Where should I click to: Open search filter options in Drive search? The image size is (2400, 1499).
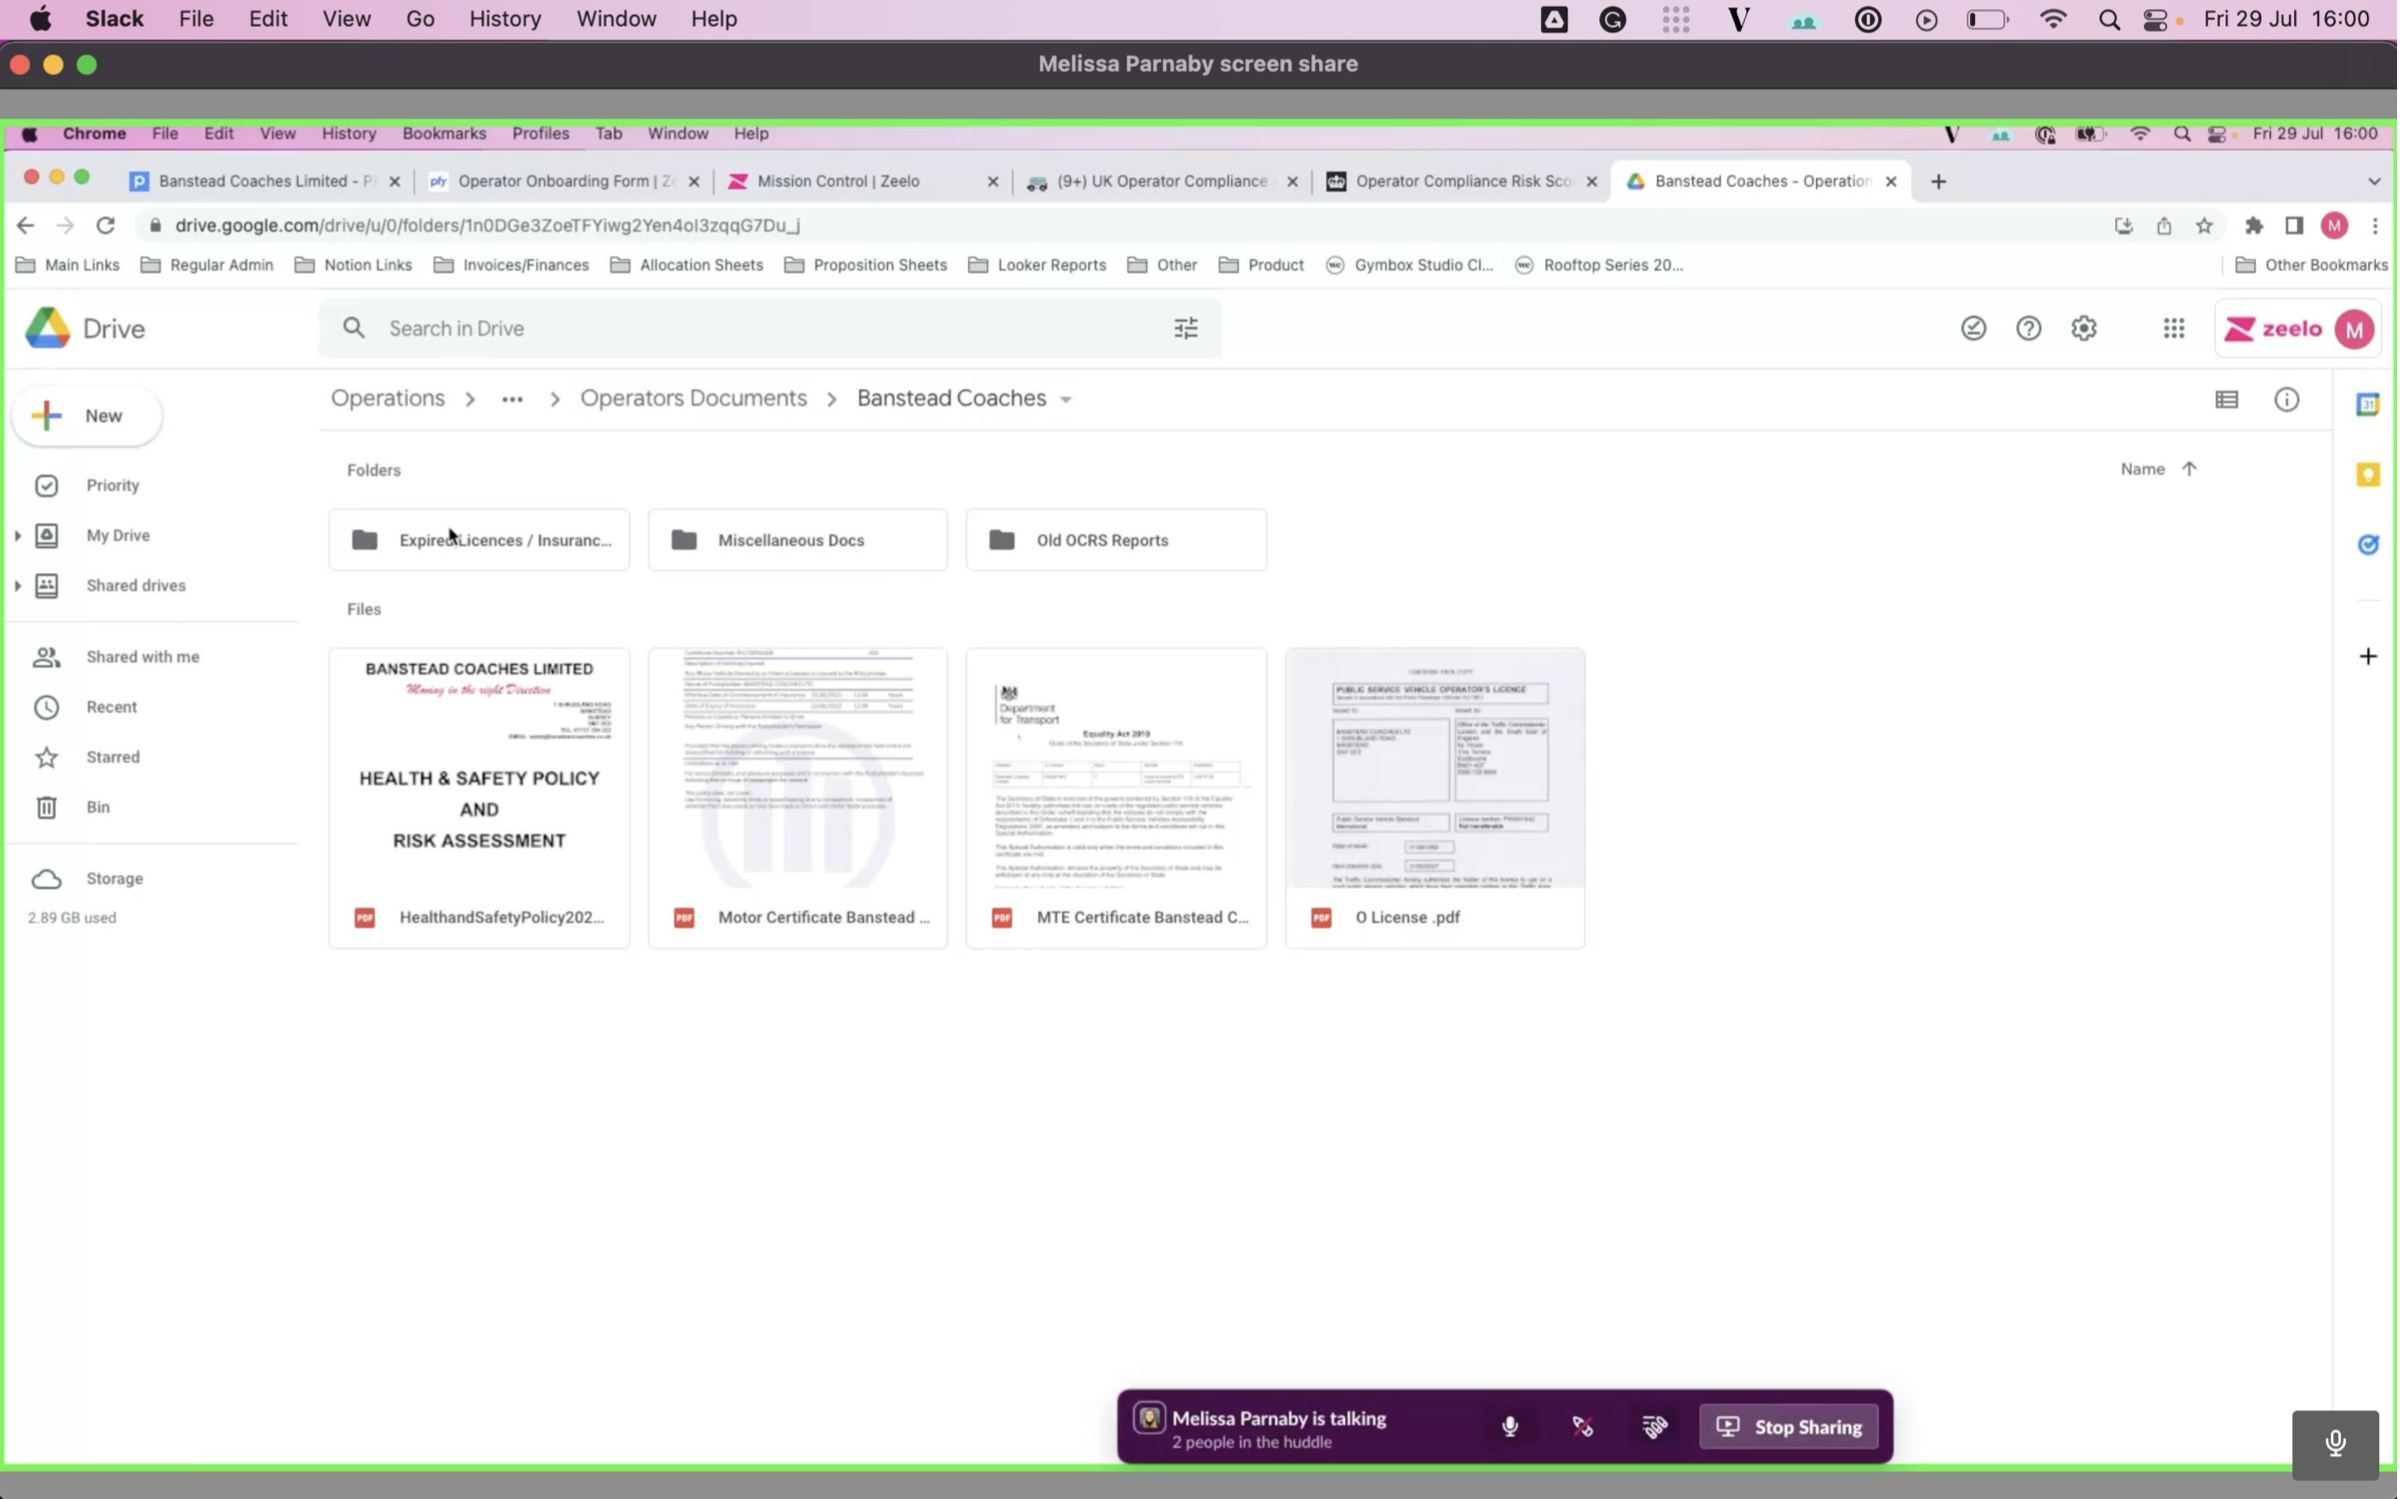1187,328
